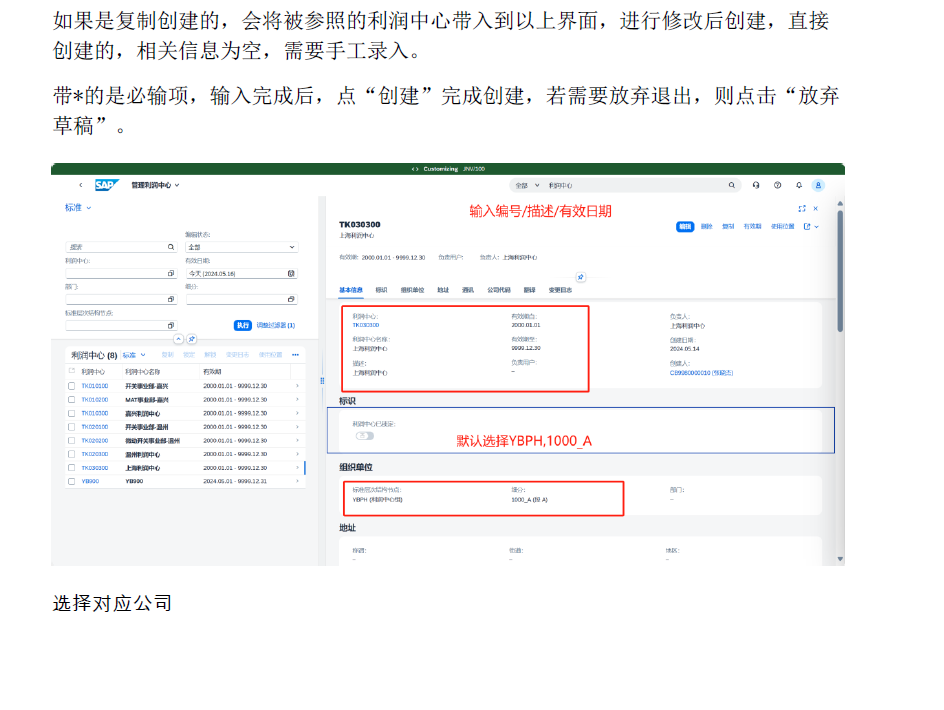Click the back arrow beside SAP logo
This screenshot has height=710, width=944.
[81, 185]
